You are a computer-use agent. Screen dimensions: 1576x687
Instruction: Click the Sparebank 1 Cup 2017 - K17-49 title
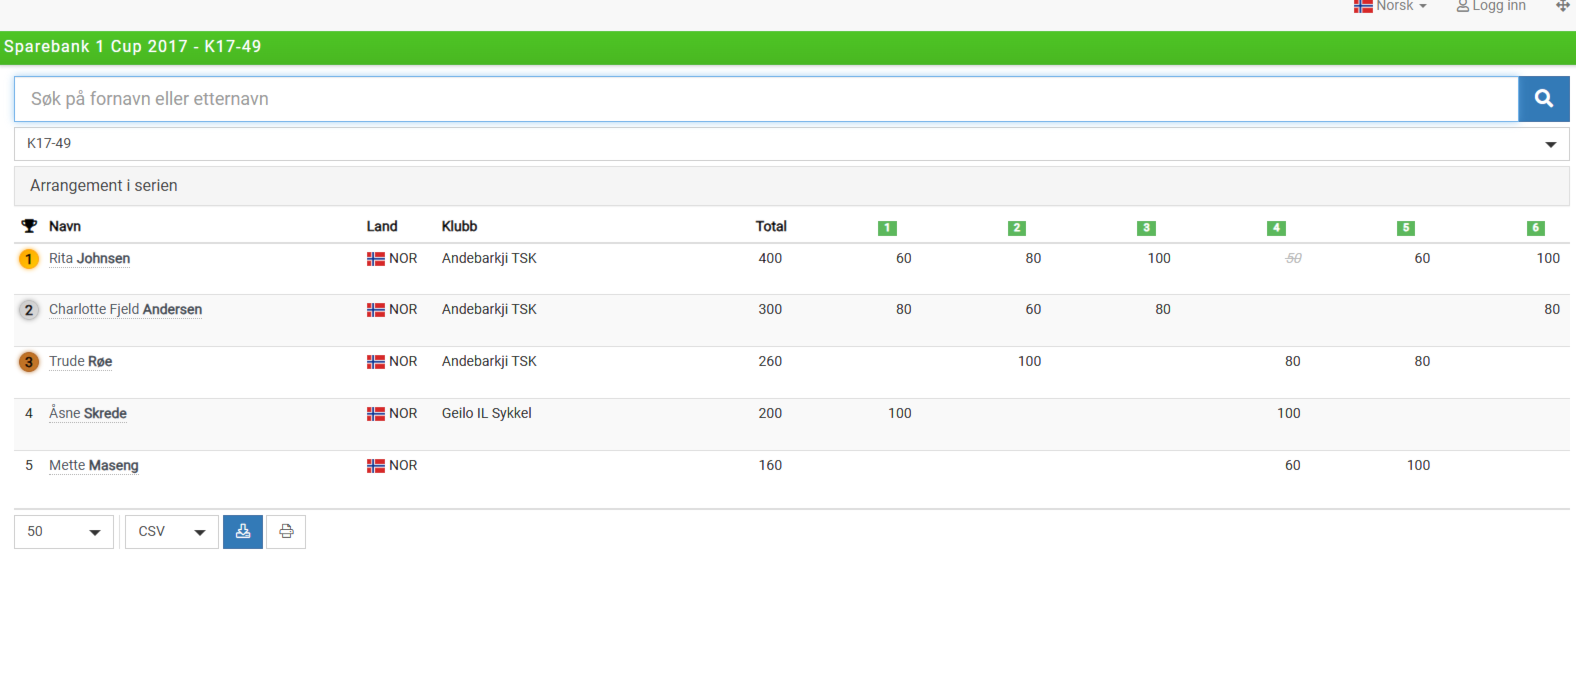tap(133, 46)
